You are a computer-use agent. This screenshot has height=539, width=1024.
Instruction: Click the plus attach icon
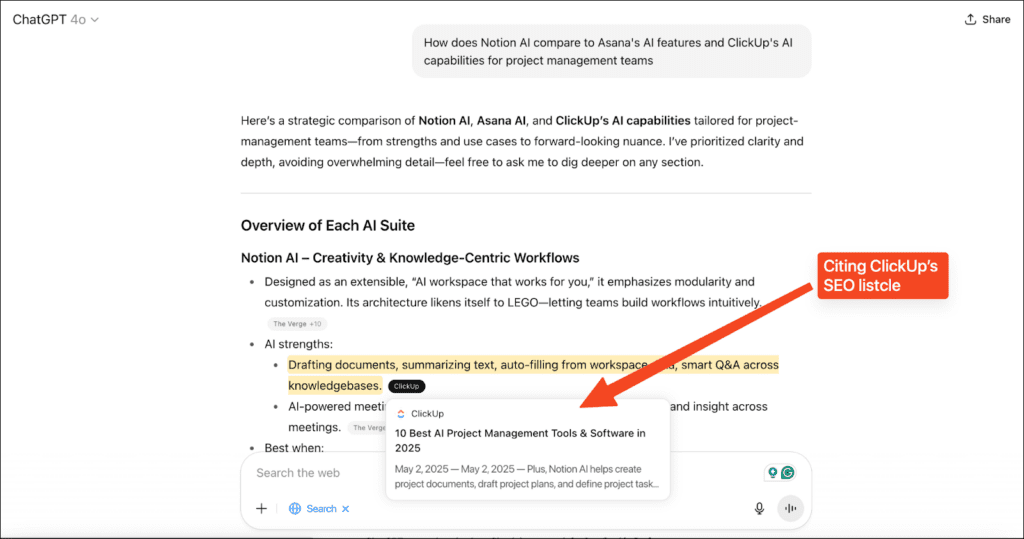point(261,508)
